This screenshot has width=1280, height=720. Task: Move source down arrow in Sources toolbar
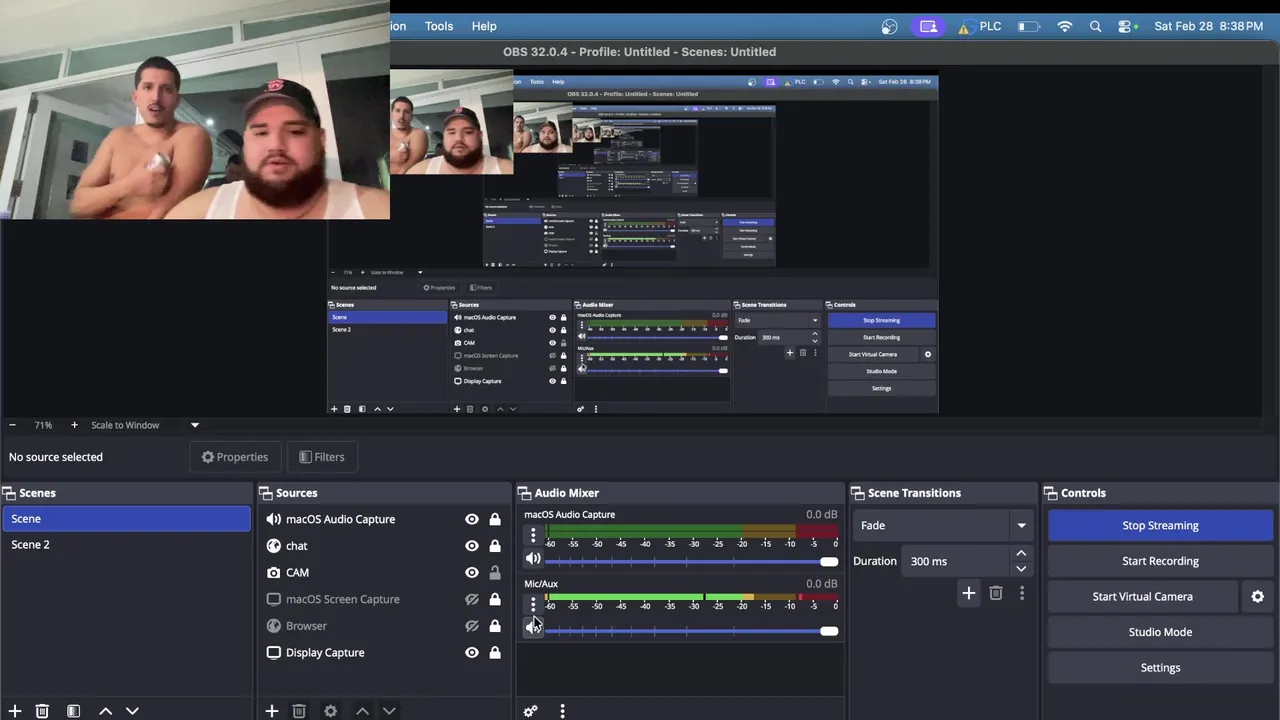pyautogui.click(x=389, y=711)
